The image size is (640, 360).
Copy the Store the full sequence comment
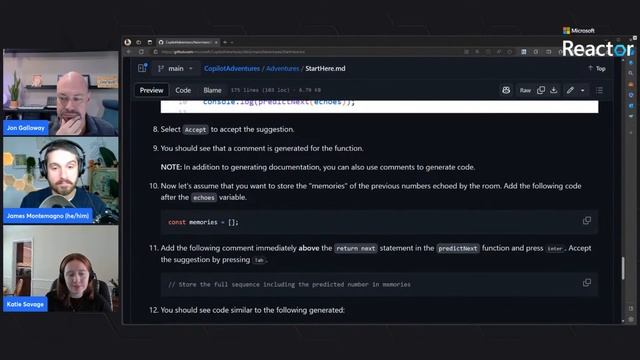click(x=587, y=283)
